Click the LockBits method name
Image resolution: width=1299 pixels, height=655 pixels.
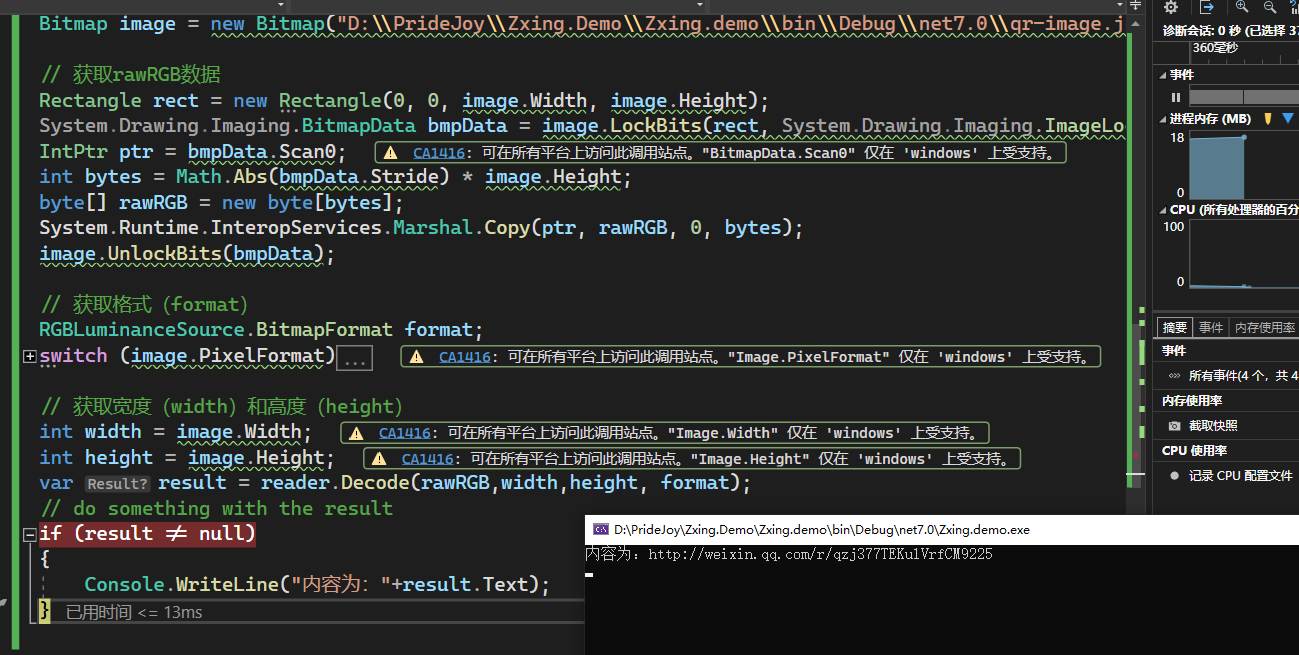coord(656,126)
